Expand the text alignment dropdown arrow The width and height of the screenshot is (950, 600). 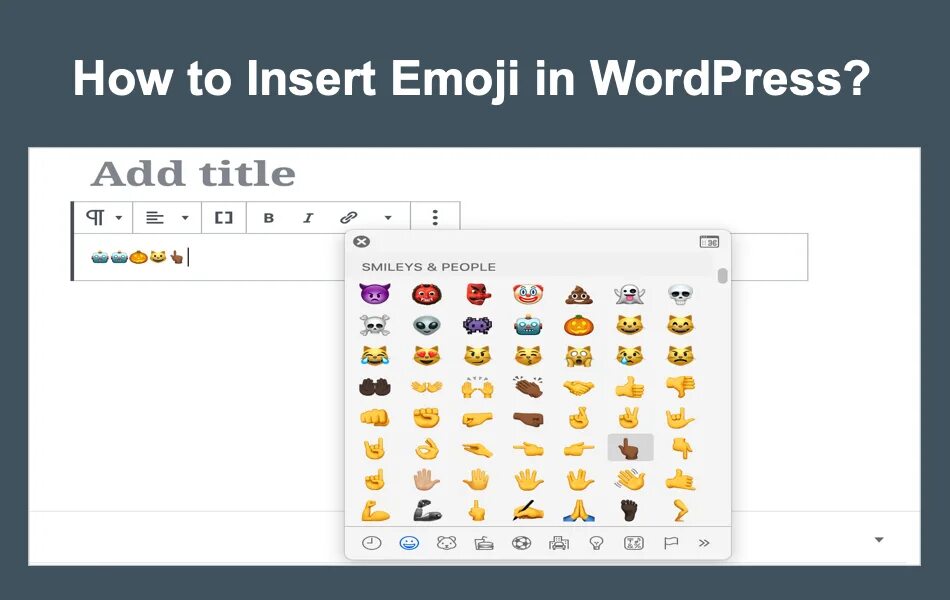(x=185, y=218)
